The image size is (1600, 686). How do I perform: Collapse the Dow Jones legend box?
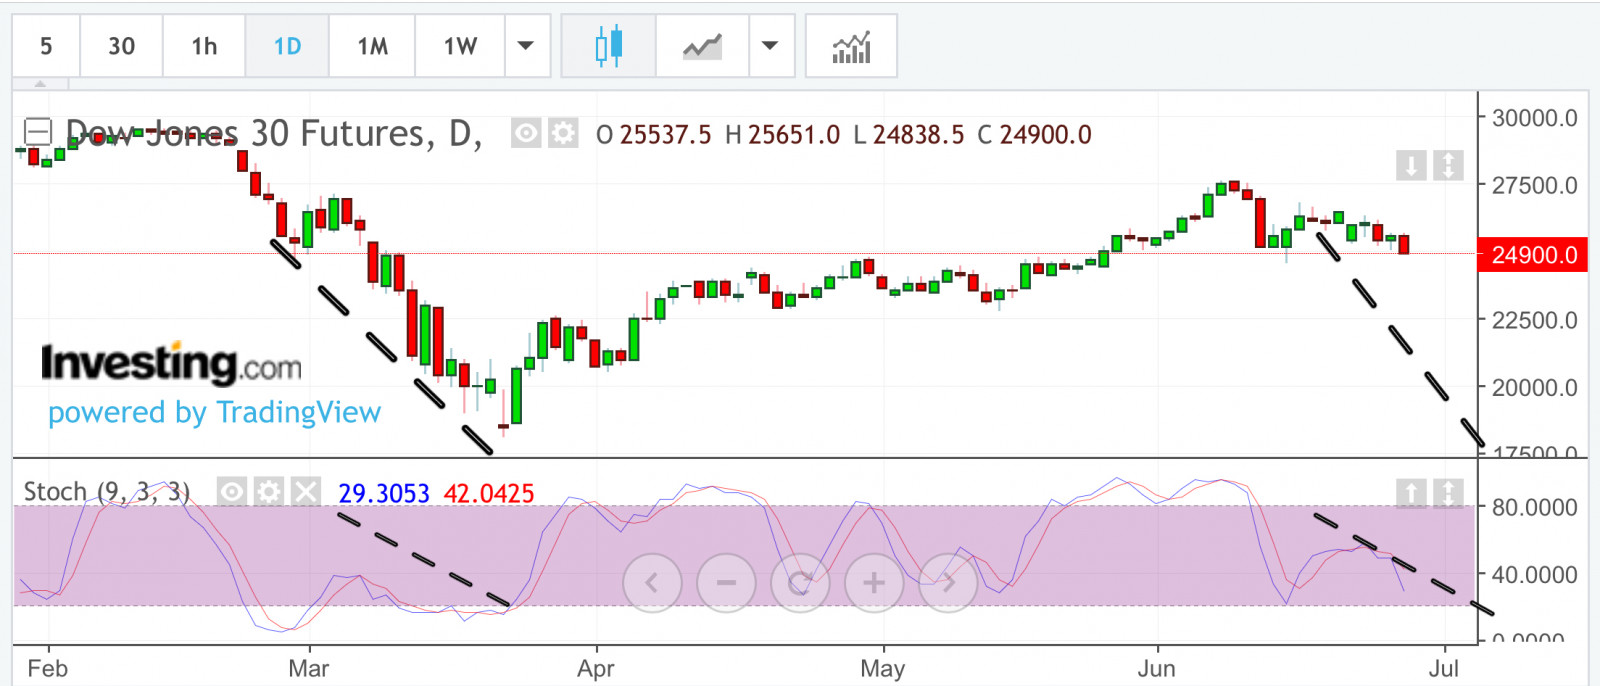pyautogui.click(x=38, y=131)
